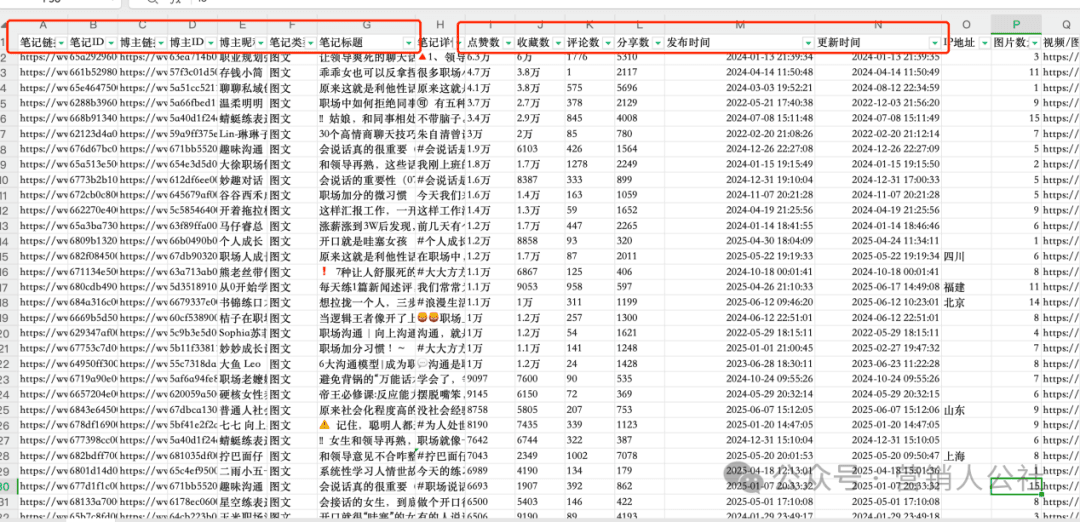The width and height of the screenshot is (1080, 522).
Task: Select update time 2024-08-12 22:34:59
Action: [878, 87]
